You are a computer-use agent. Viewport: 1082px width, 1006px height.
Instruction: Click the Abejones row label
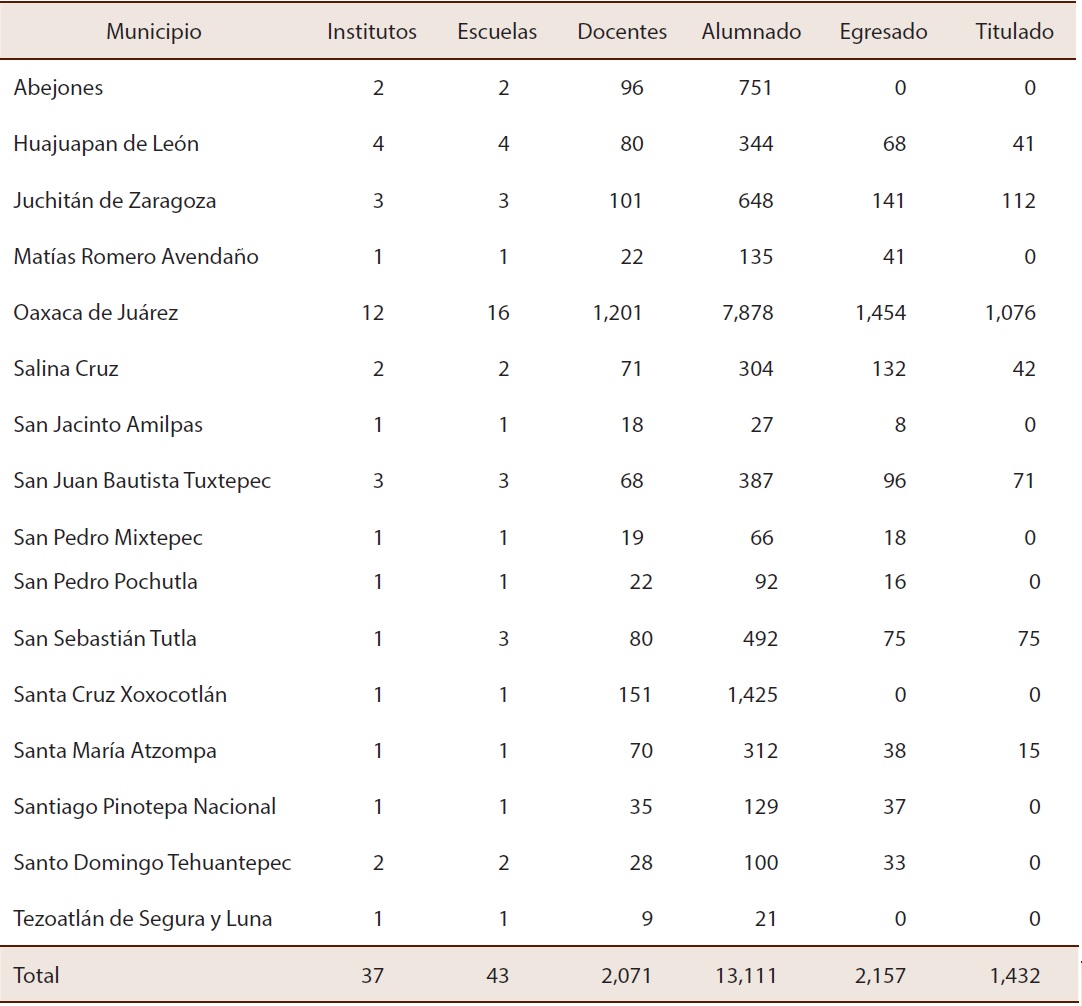coord(58,87)
